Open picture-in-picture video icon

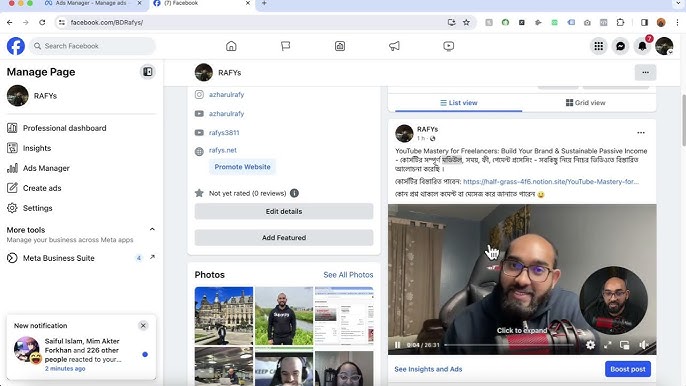[625, 345]
